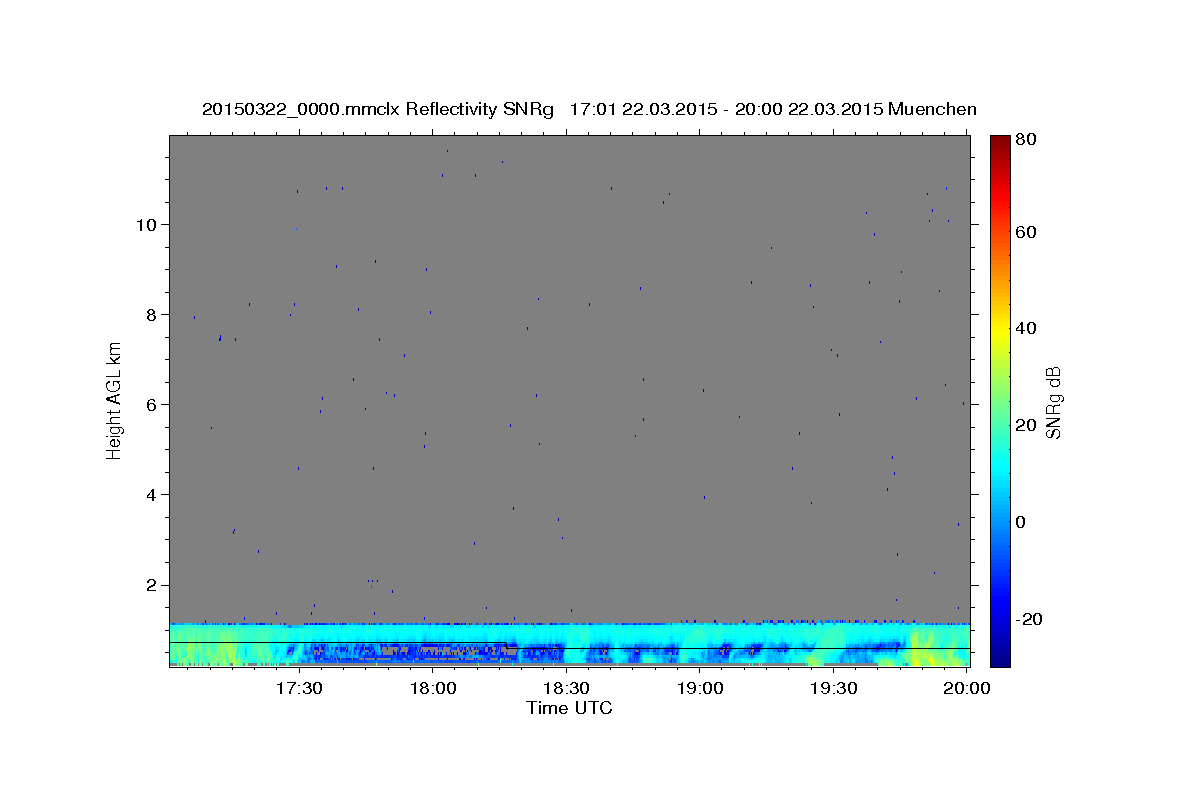The height and width of the screenshot is (800, 1200).
Task: Click the cyan reflectivity layer near 1 km
Action: pyautogui.click(x=569, y=633)
